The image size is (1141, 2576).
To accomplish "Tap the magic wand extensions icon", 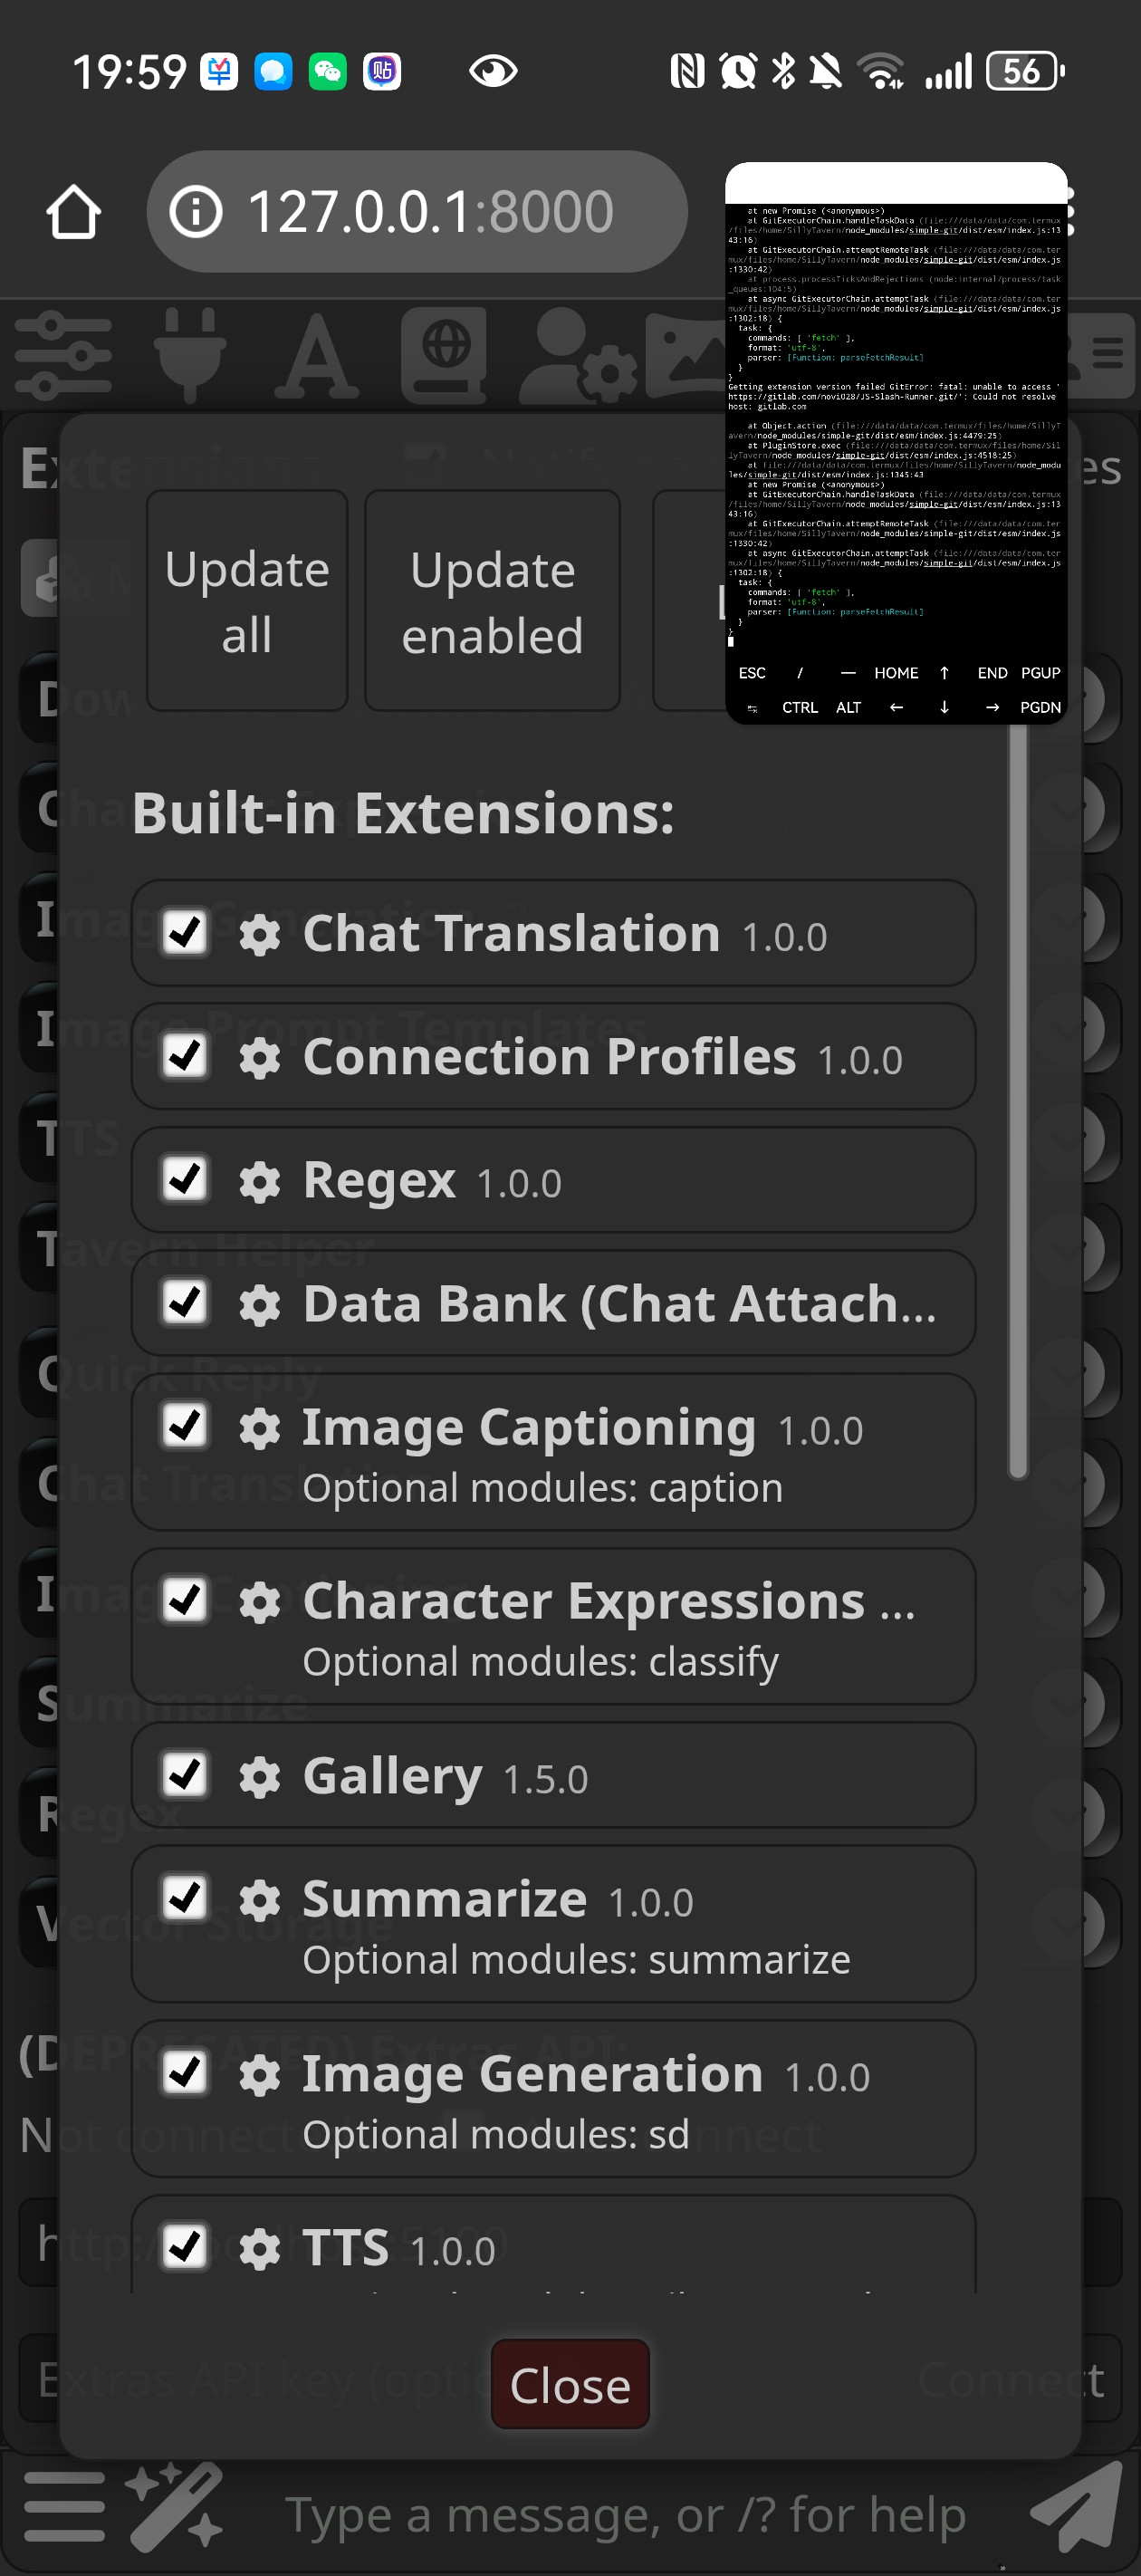I will click(176, 2509).
